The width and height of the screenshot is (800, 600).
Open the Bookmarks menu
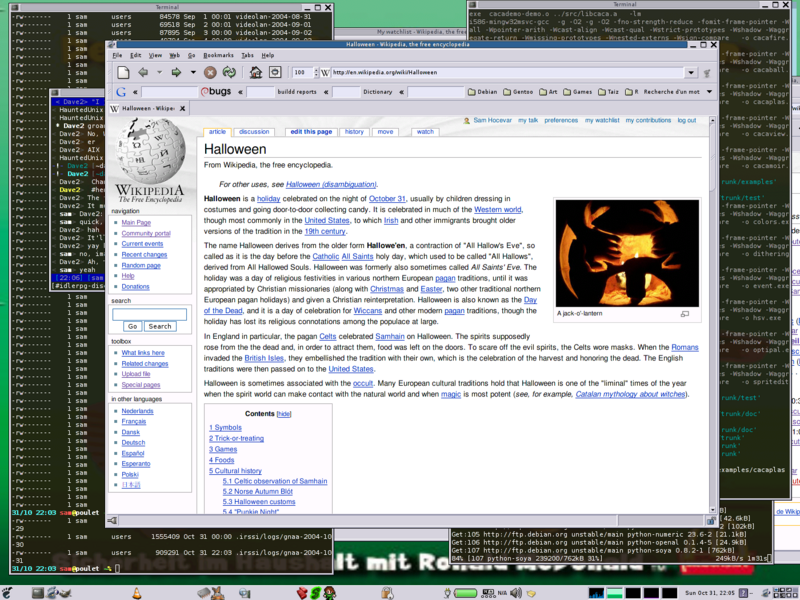tap(218, 55)
